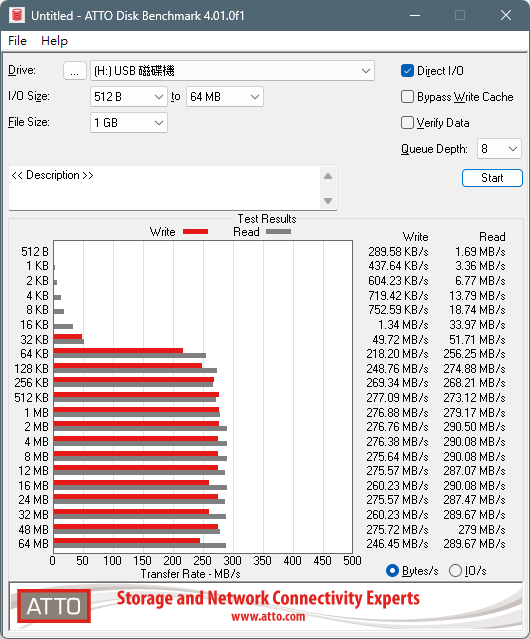Image resolution: width=530 pixels, height=639 pixels.
Task: Open the Help menu
Action: 54,41
